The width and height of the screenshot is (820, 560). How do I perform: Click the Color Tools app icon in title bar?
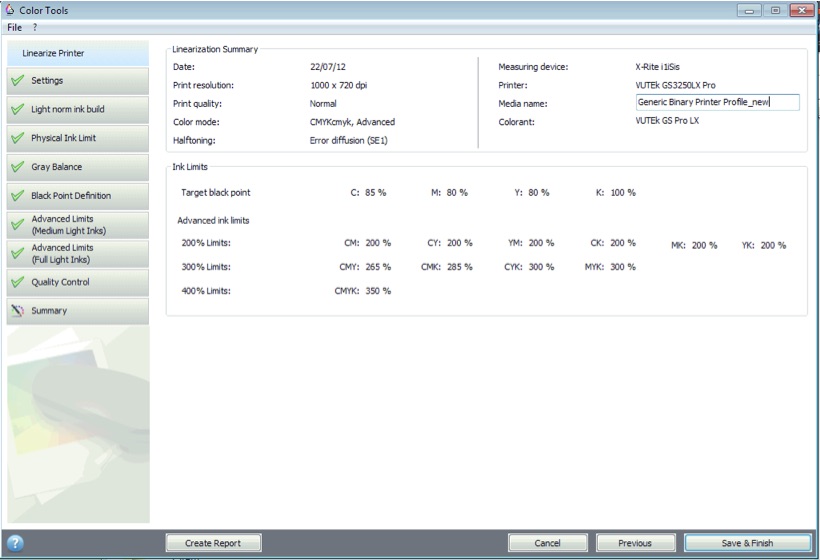coord(9,10)
